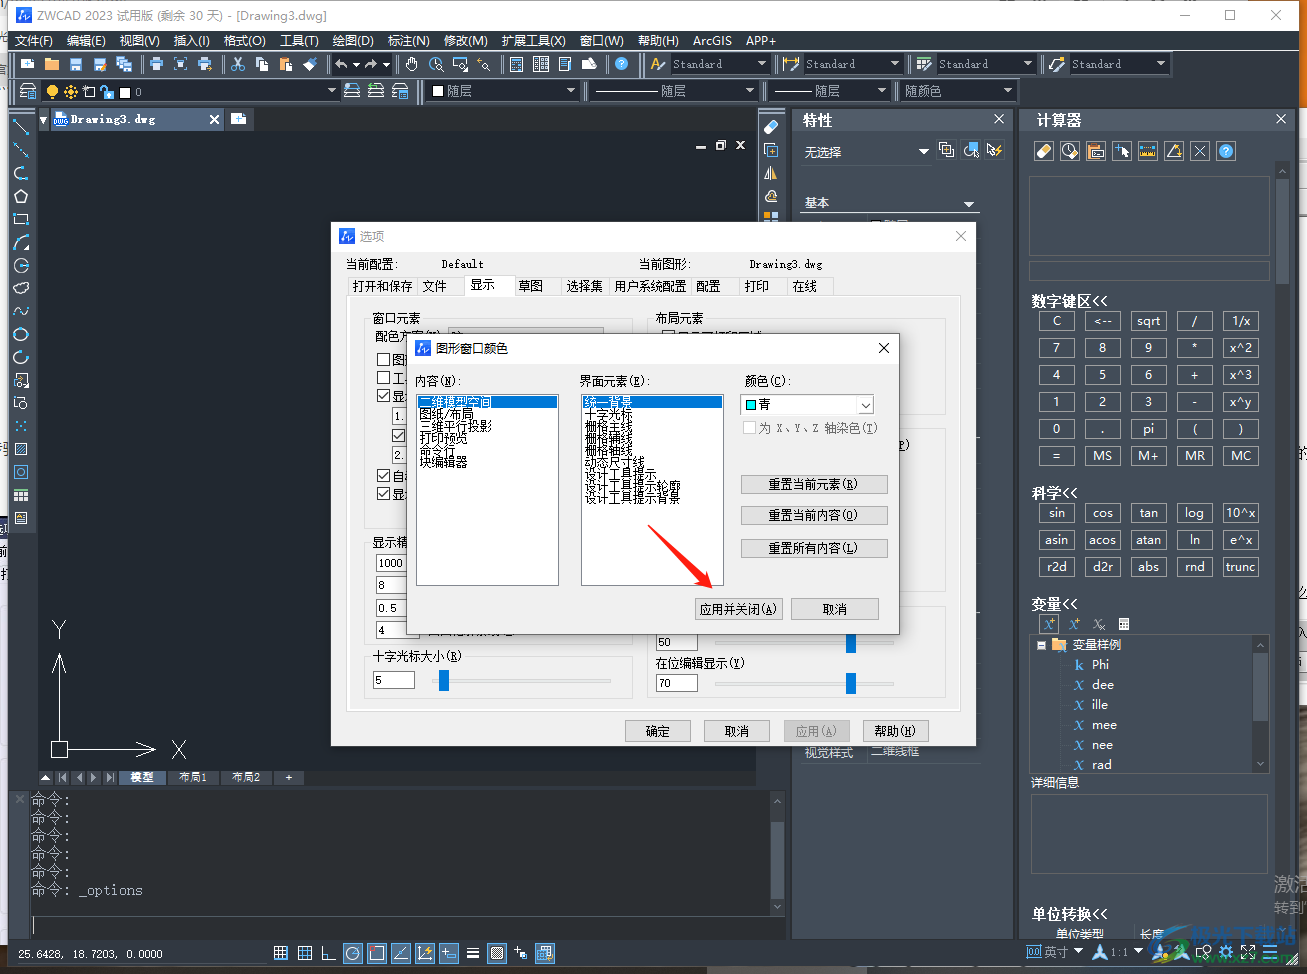Select the Rectangle tool in left toolbar
The image size is (1307, 974).
point(21,219)
